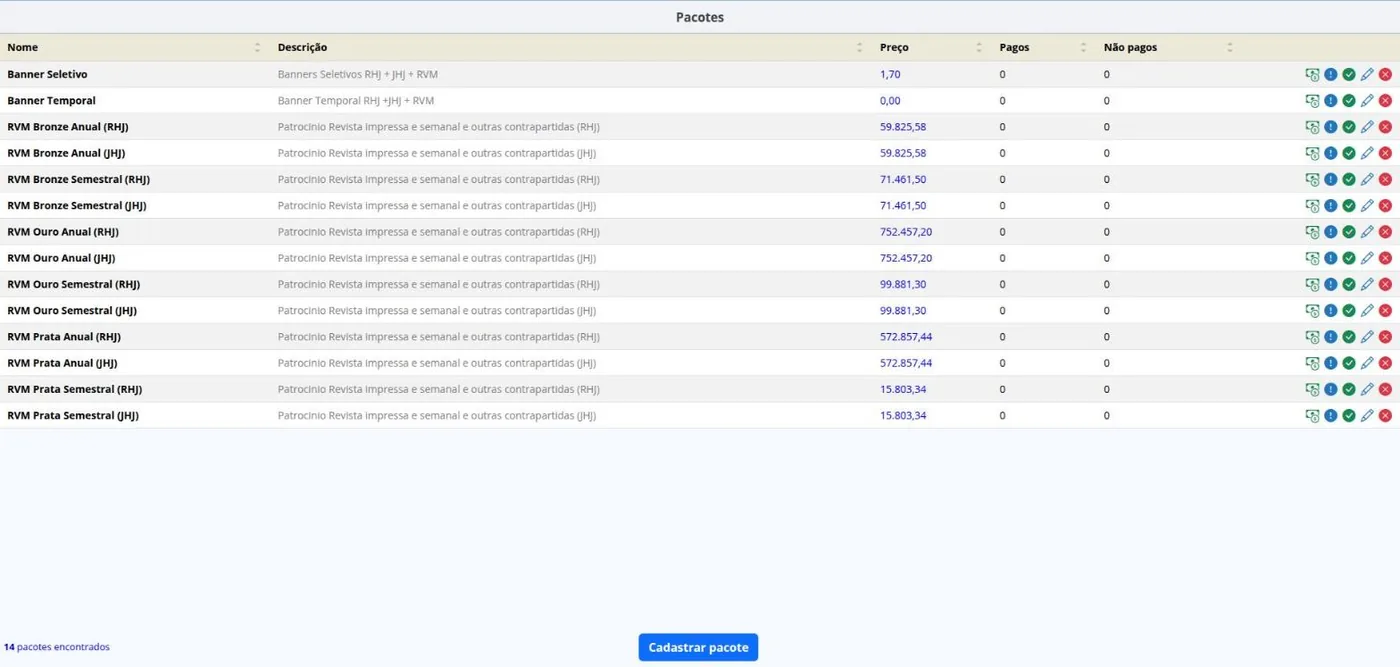Sort the table by the Descrição column arrows

click(x=859, y=47)
